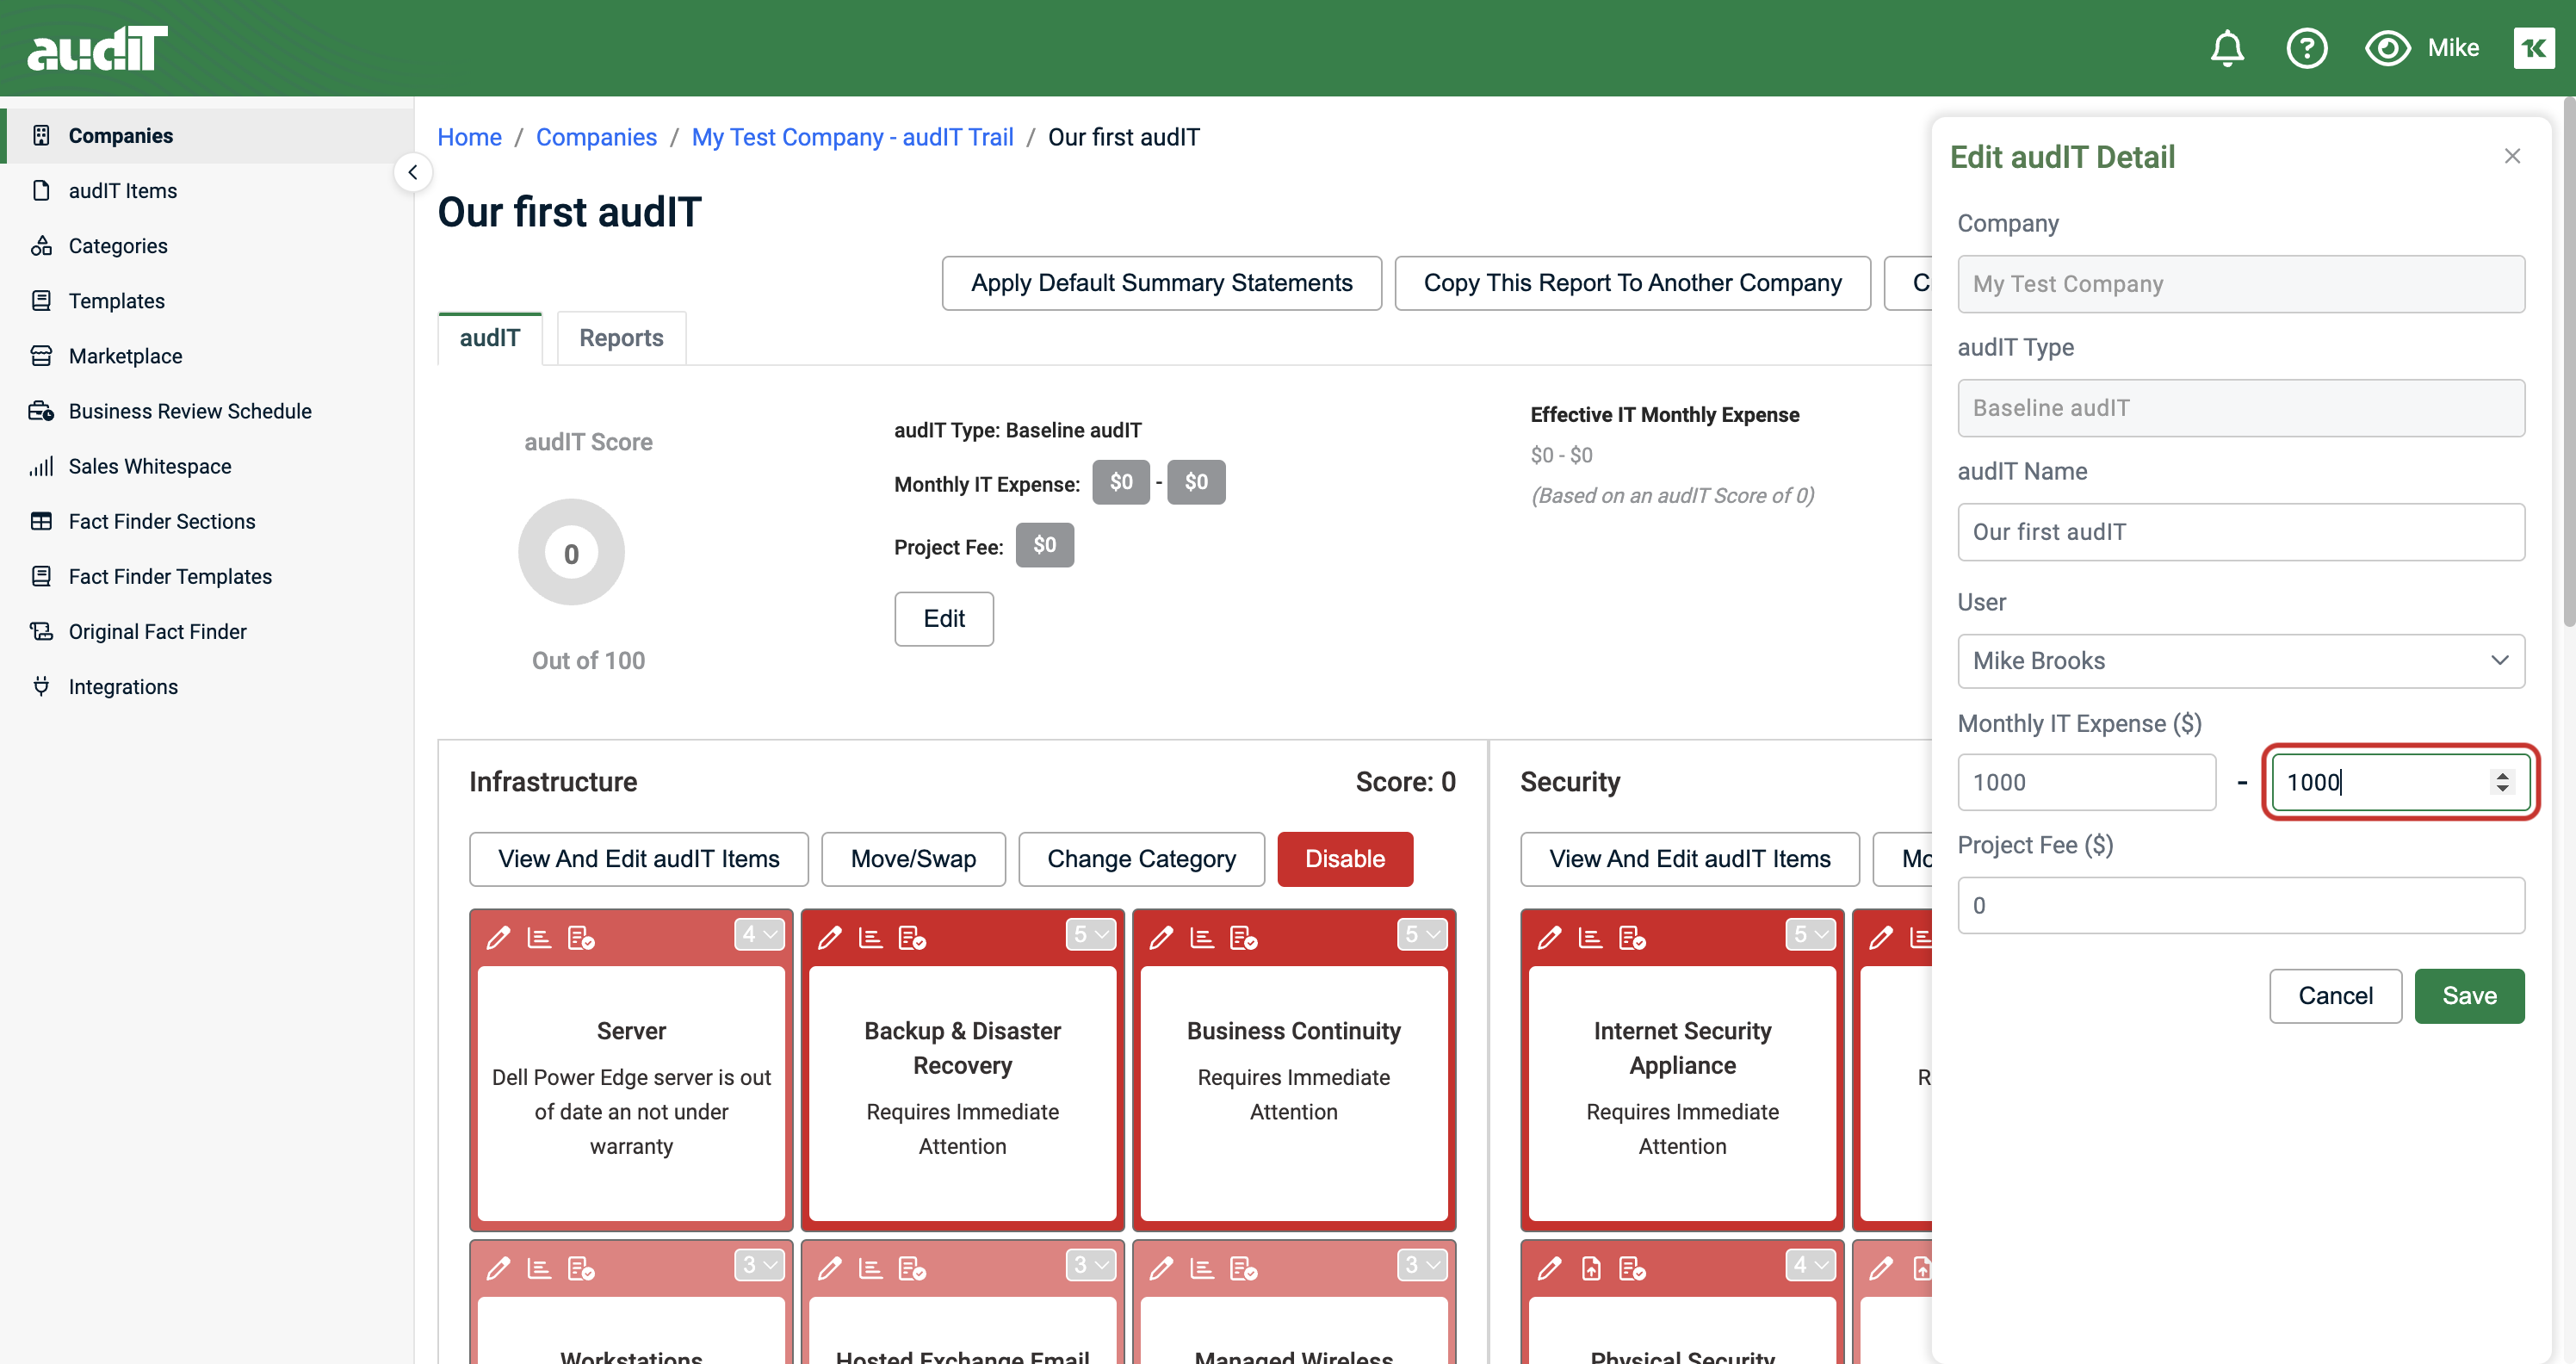Open score dropdown on Backup & Disaster Recovery card
Image resolution: width=2576 pixels, height=1364 pixels.
click(x=1091, y=934)
